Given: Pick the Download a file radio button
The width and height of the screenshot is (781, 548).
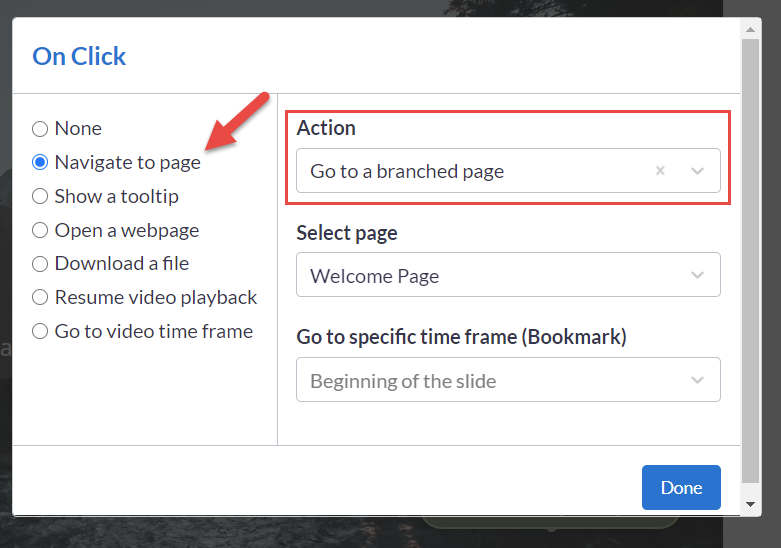Looking at the screenshot, I should pos(40,264).
